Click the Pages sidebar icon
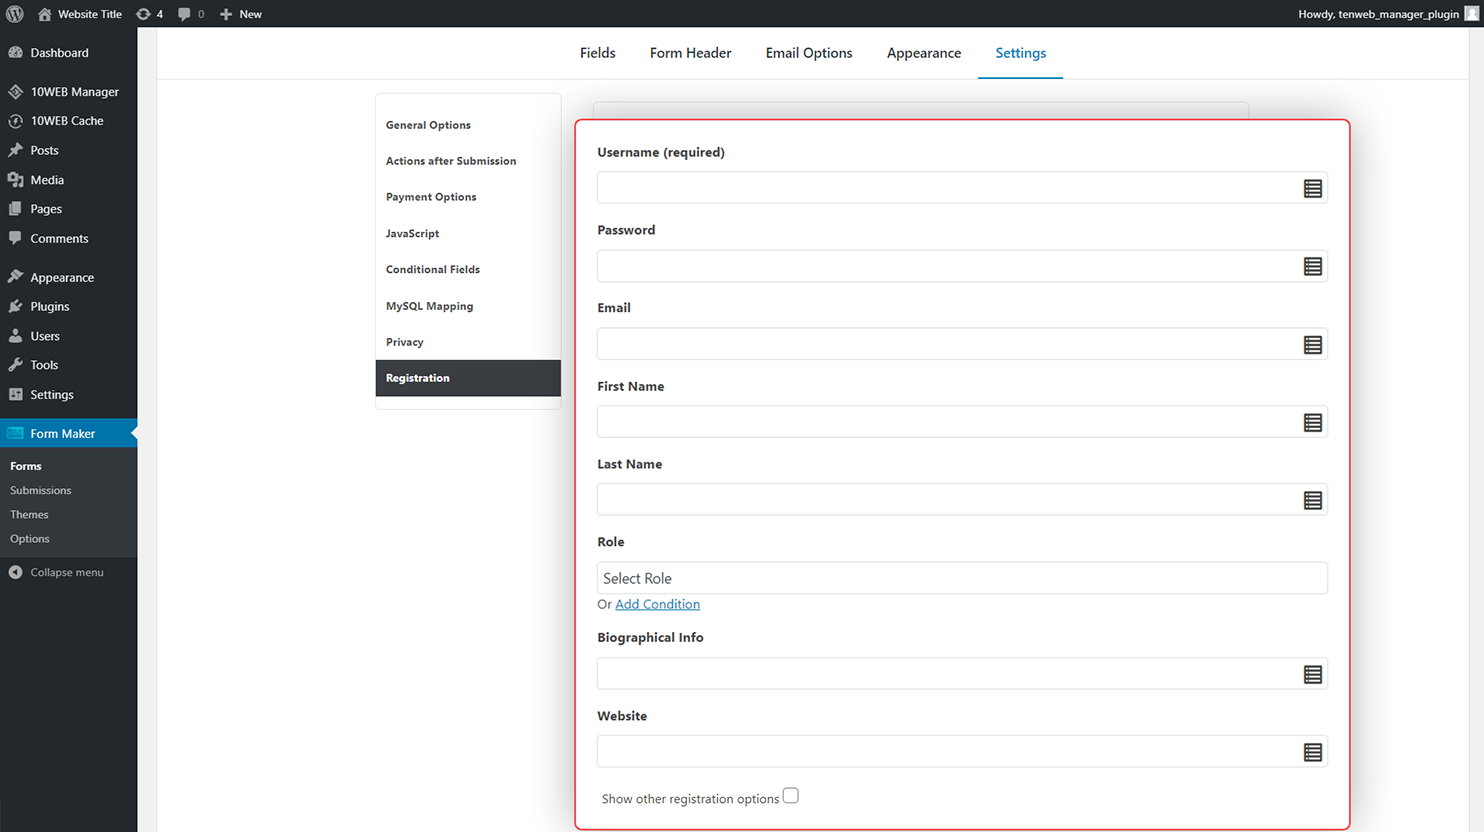Image resolution: width=1484 pixels, height=832 pixels. click(x=15, y=209)
